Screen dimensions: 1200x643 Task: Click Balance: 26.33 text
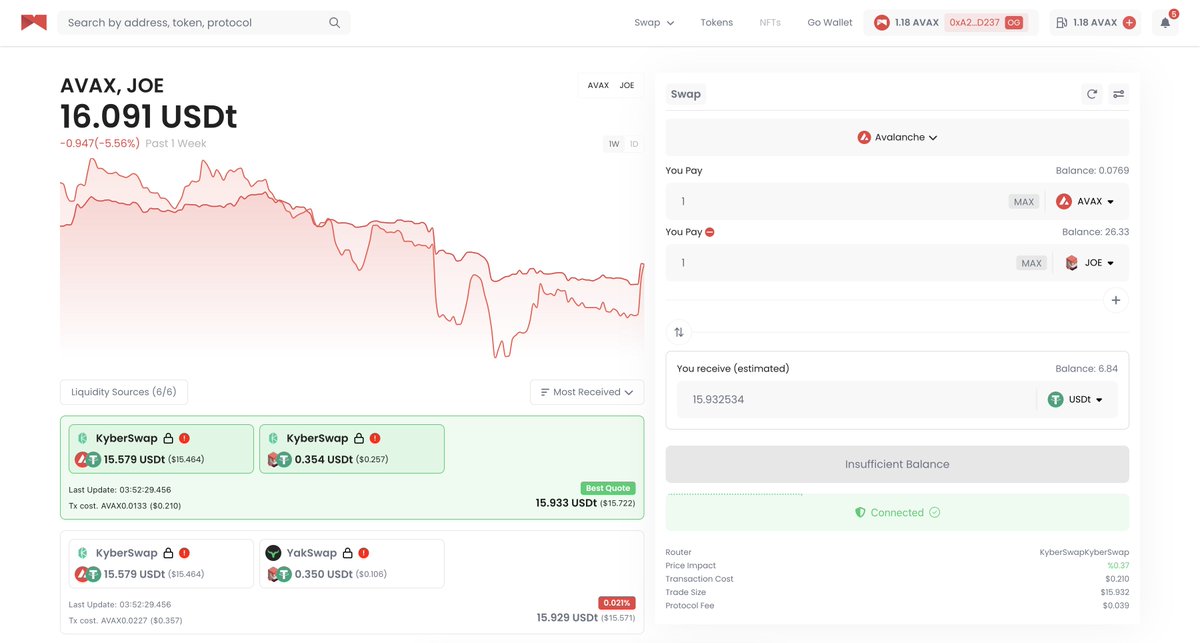pos(1095,232)
